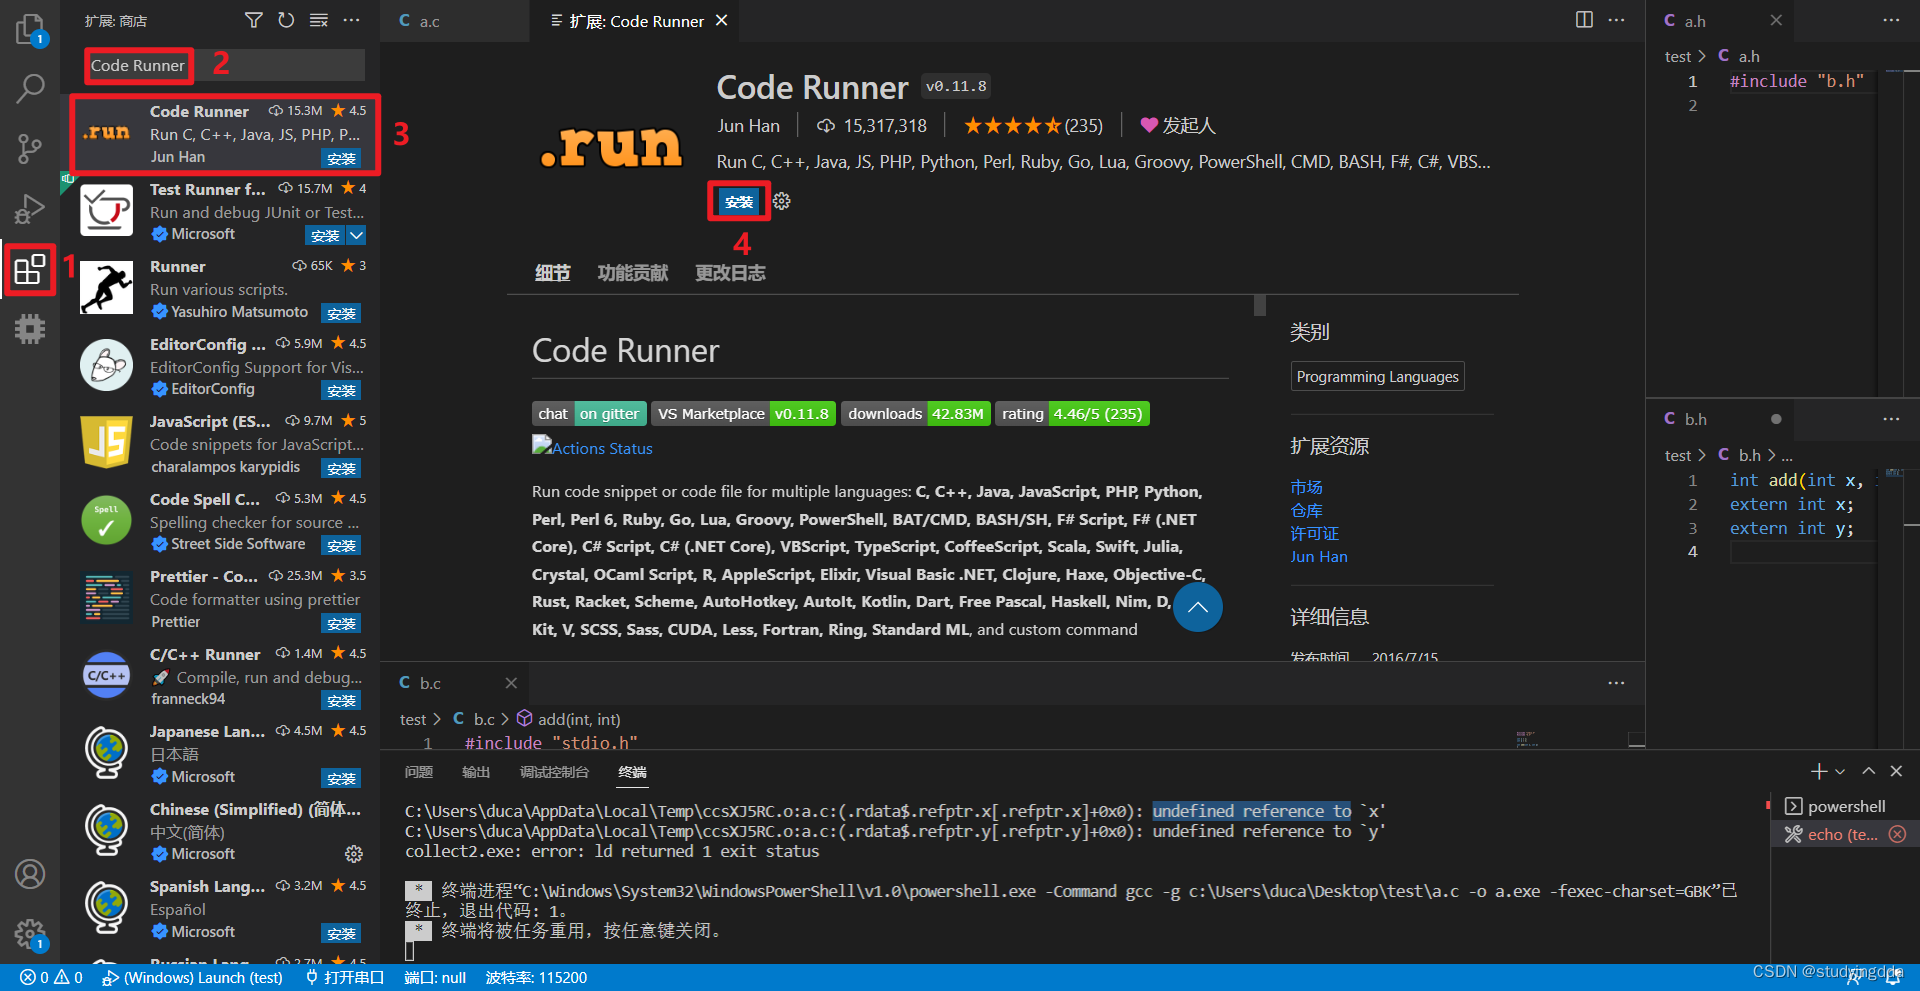The width and height of the screenshot is (1920, 991).
Task: Install the Runner extension by Yasuhiro Matsumoto
Action: click(x=341, y=313)
